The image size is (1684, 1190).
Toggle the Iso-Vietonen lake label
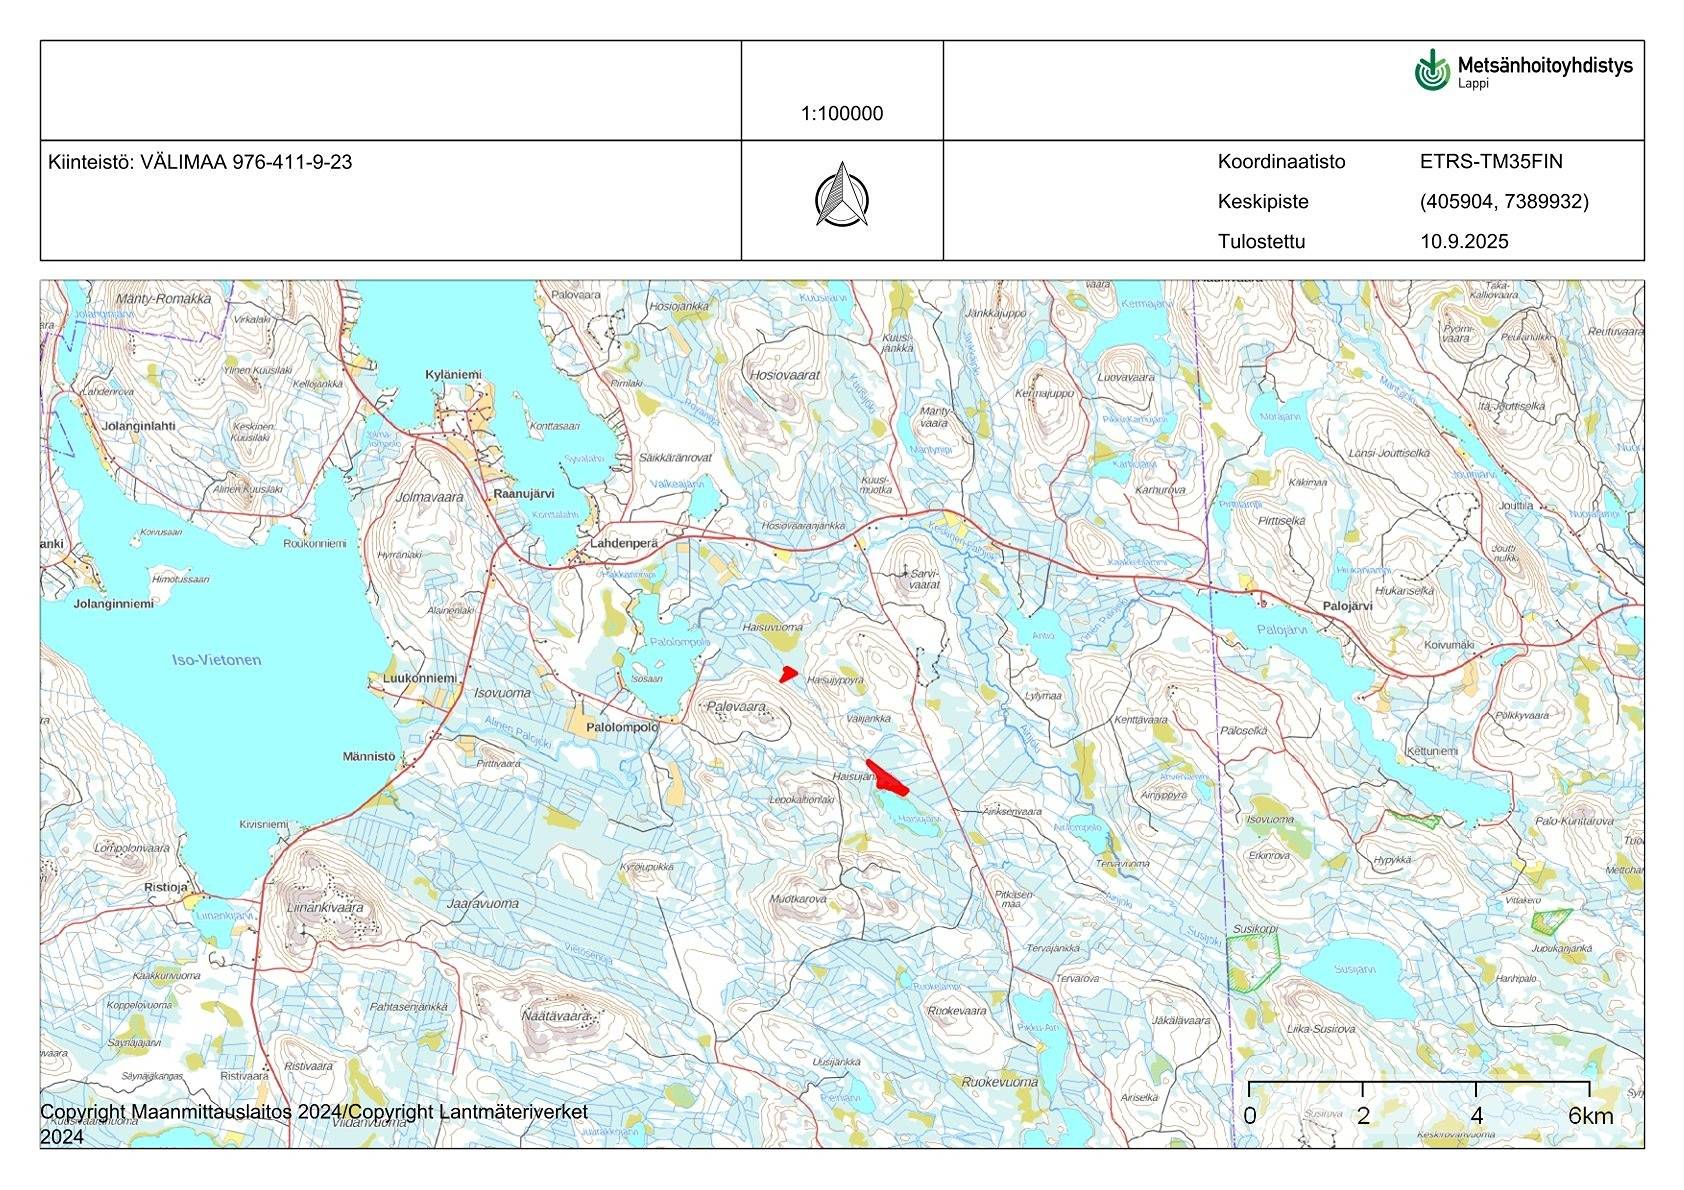[217, 660]
